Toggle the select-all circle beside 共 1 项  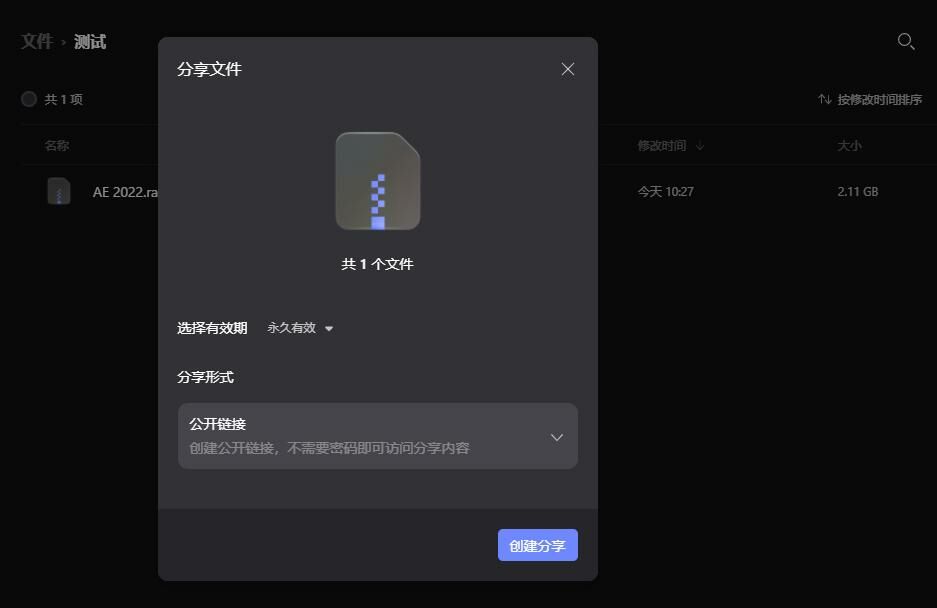pyautogui.click(x=29, y=99)
